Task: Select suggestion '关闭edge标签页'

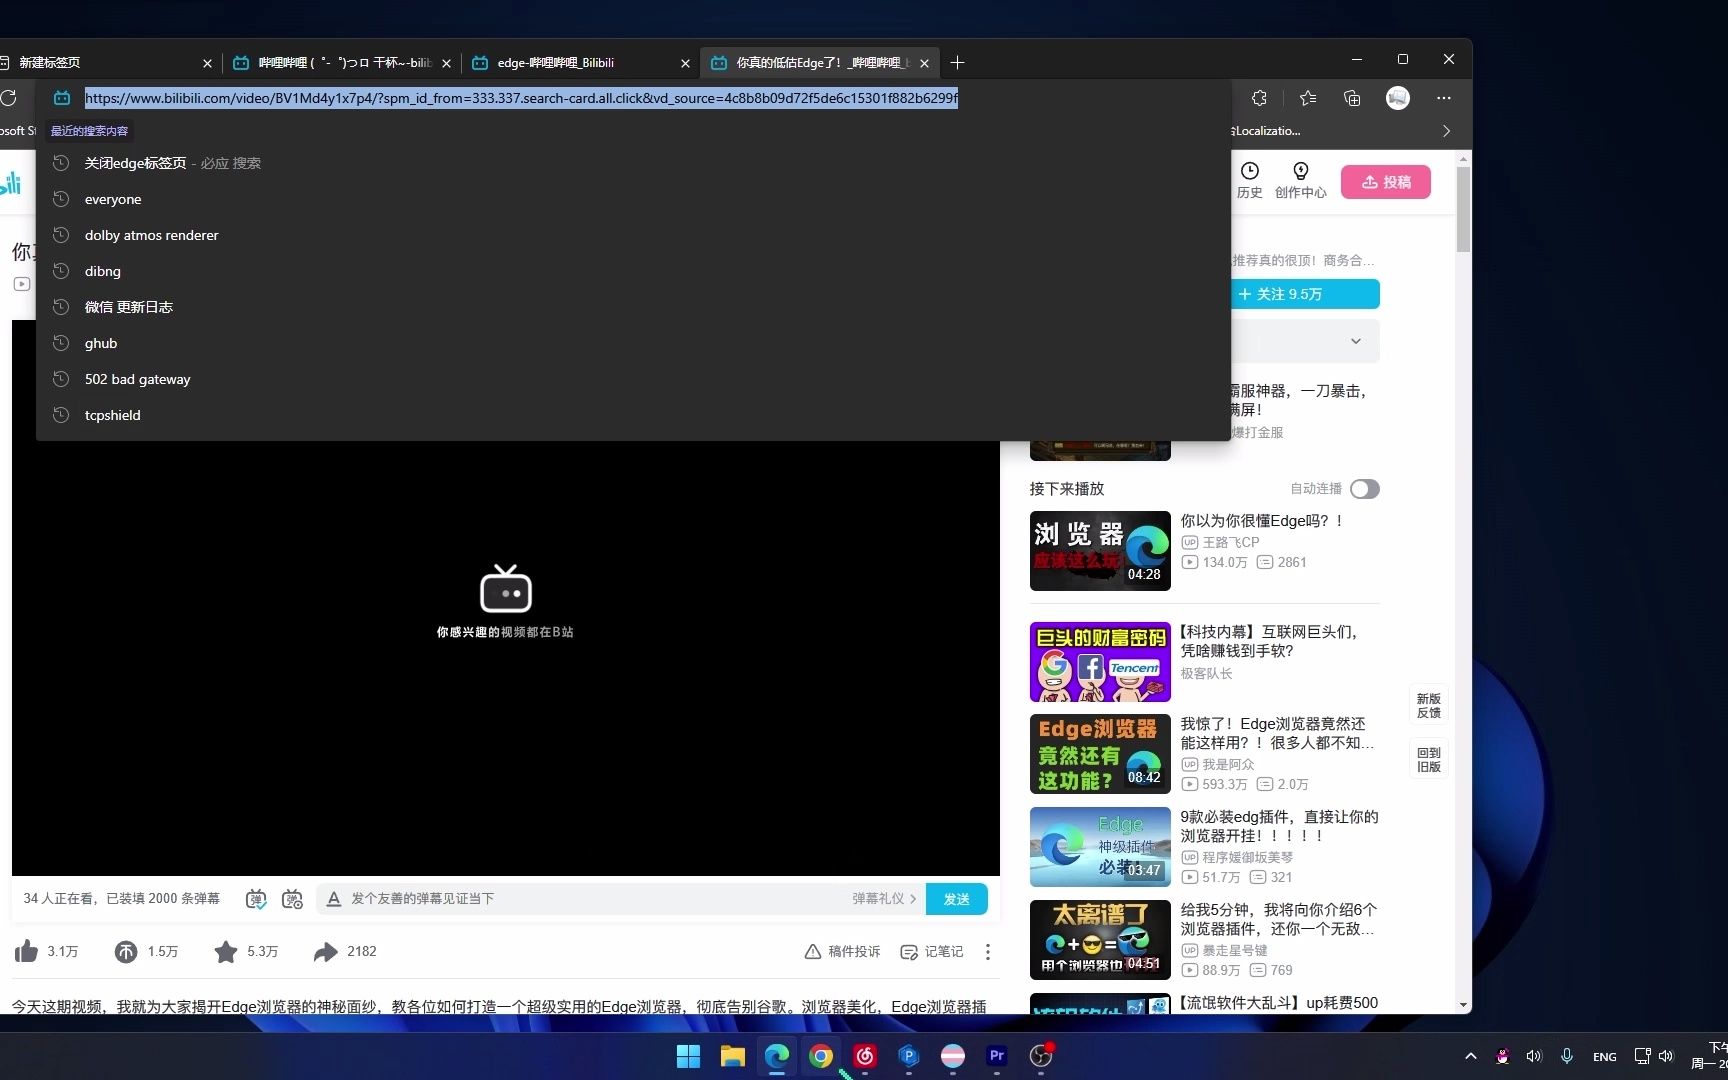Action: [x=633, y=163]
